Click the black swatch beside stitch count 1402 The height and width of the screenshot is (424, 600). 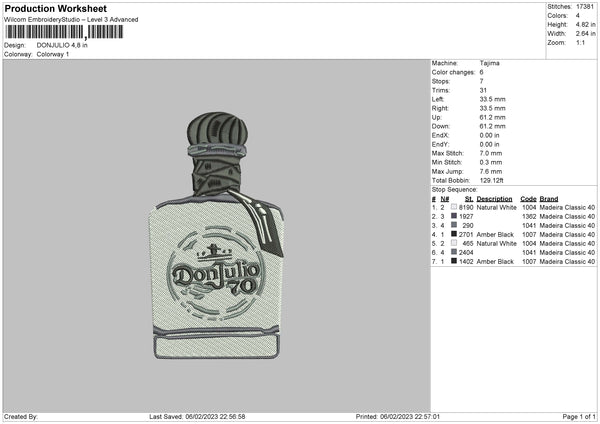click(x=454, y=261)
